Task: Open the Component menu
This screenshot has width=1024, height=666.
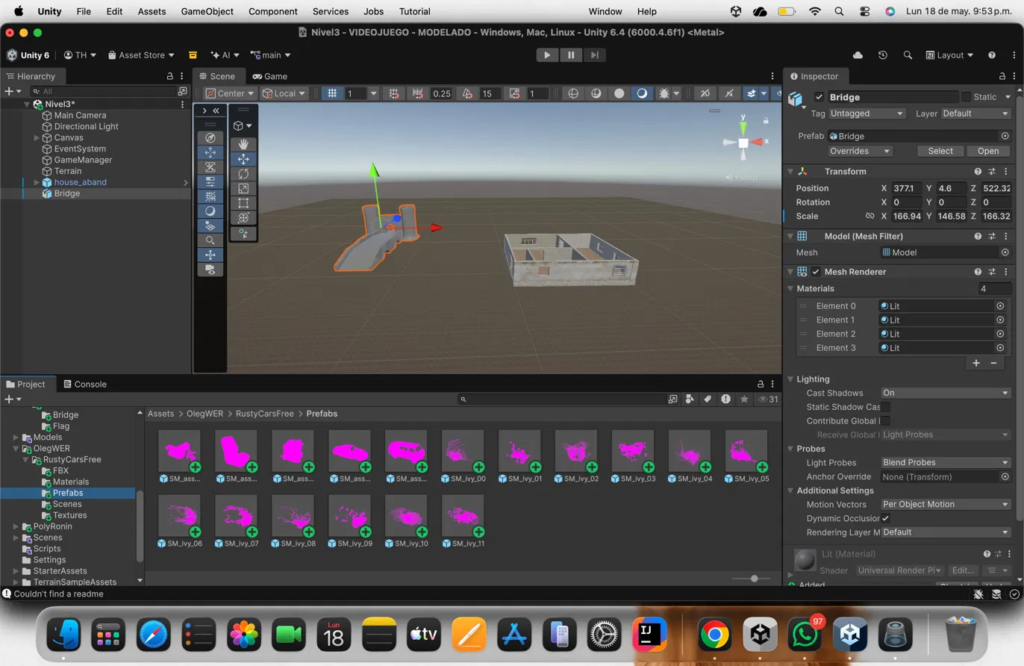Action: point(272,11)
